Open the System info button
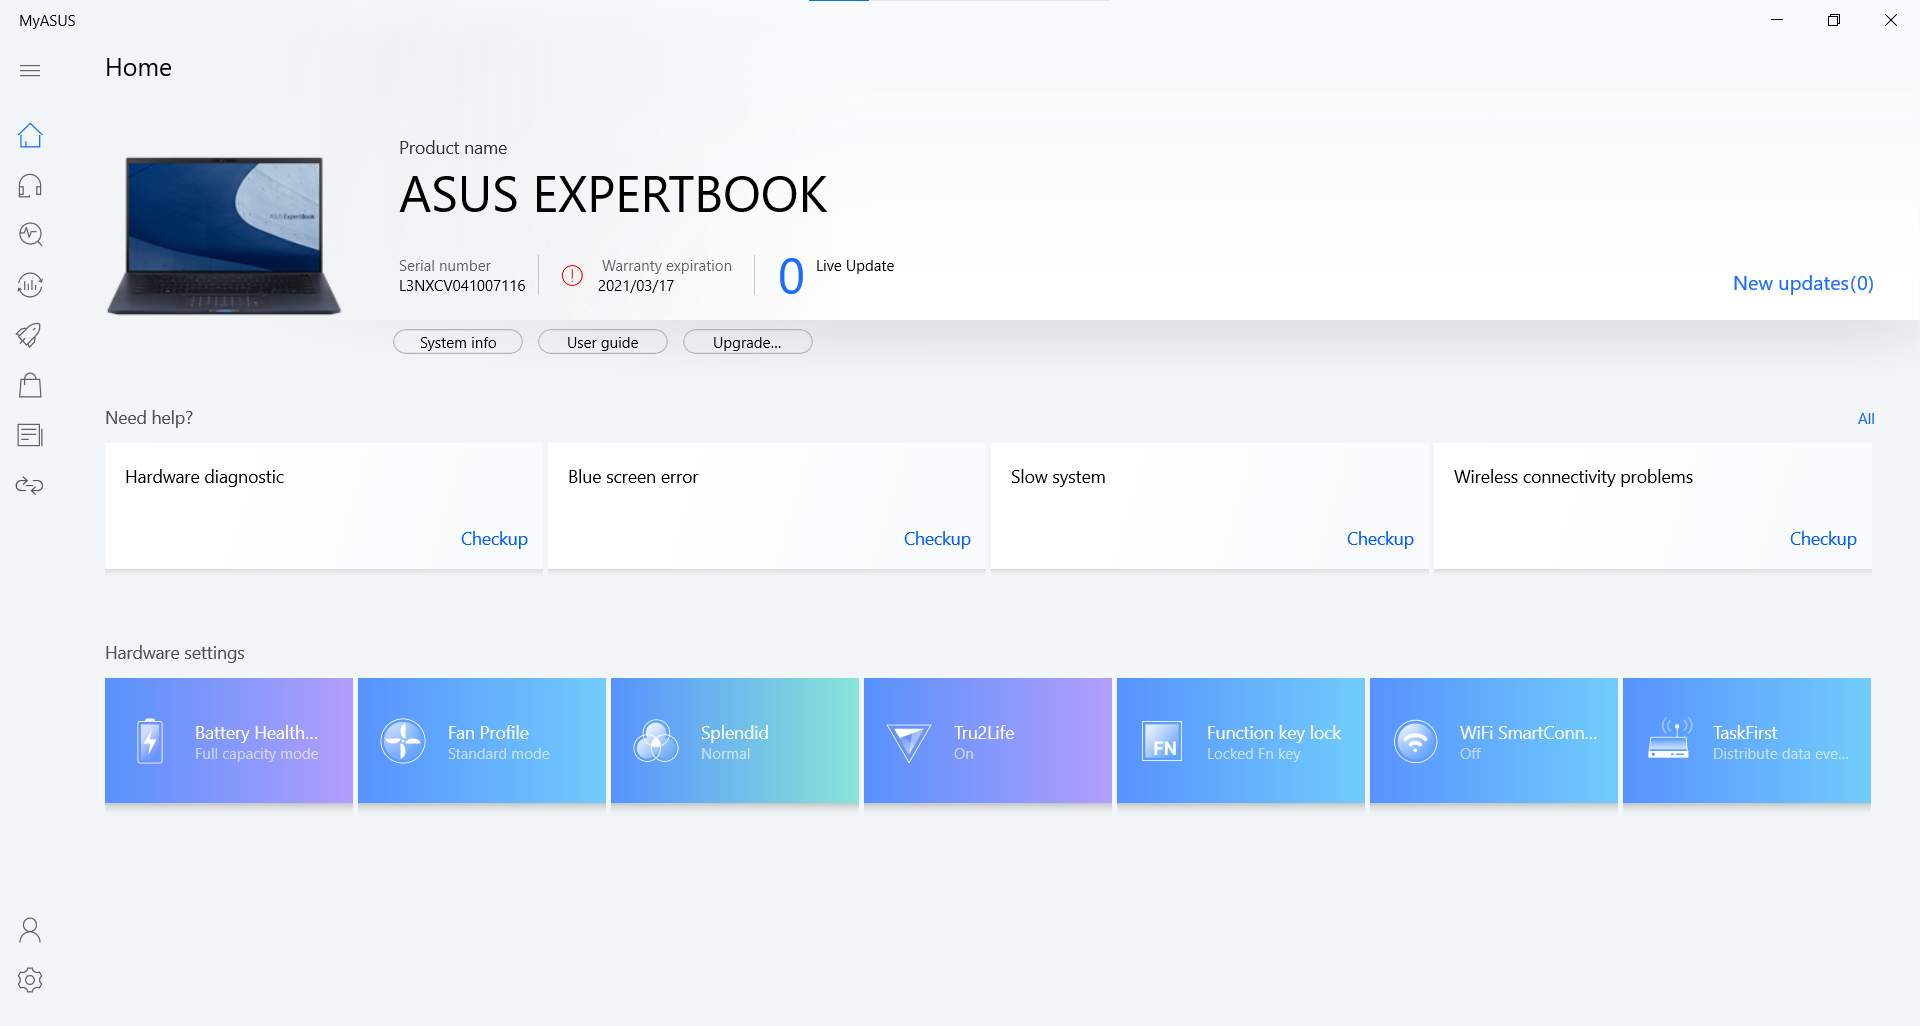The image size is (1920, 1026). pos(458,342)
